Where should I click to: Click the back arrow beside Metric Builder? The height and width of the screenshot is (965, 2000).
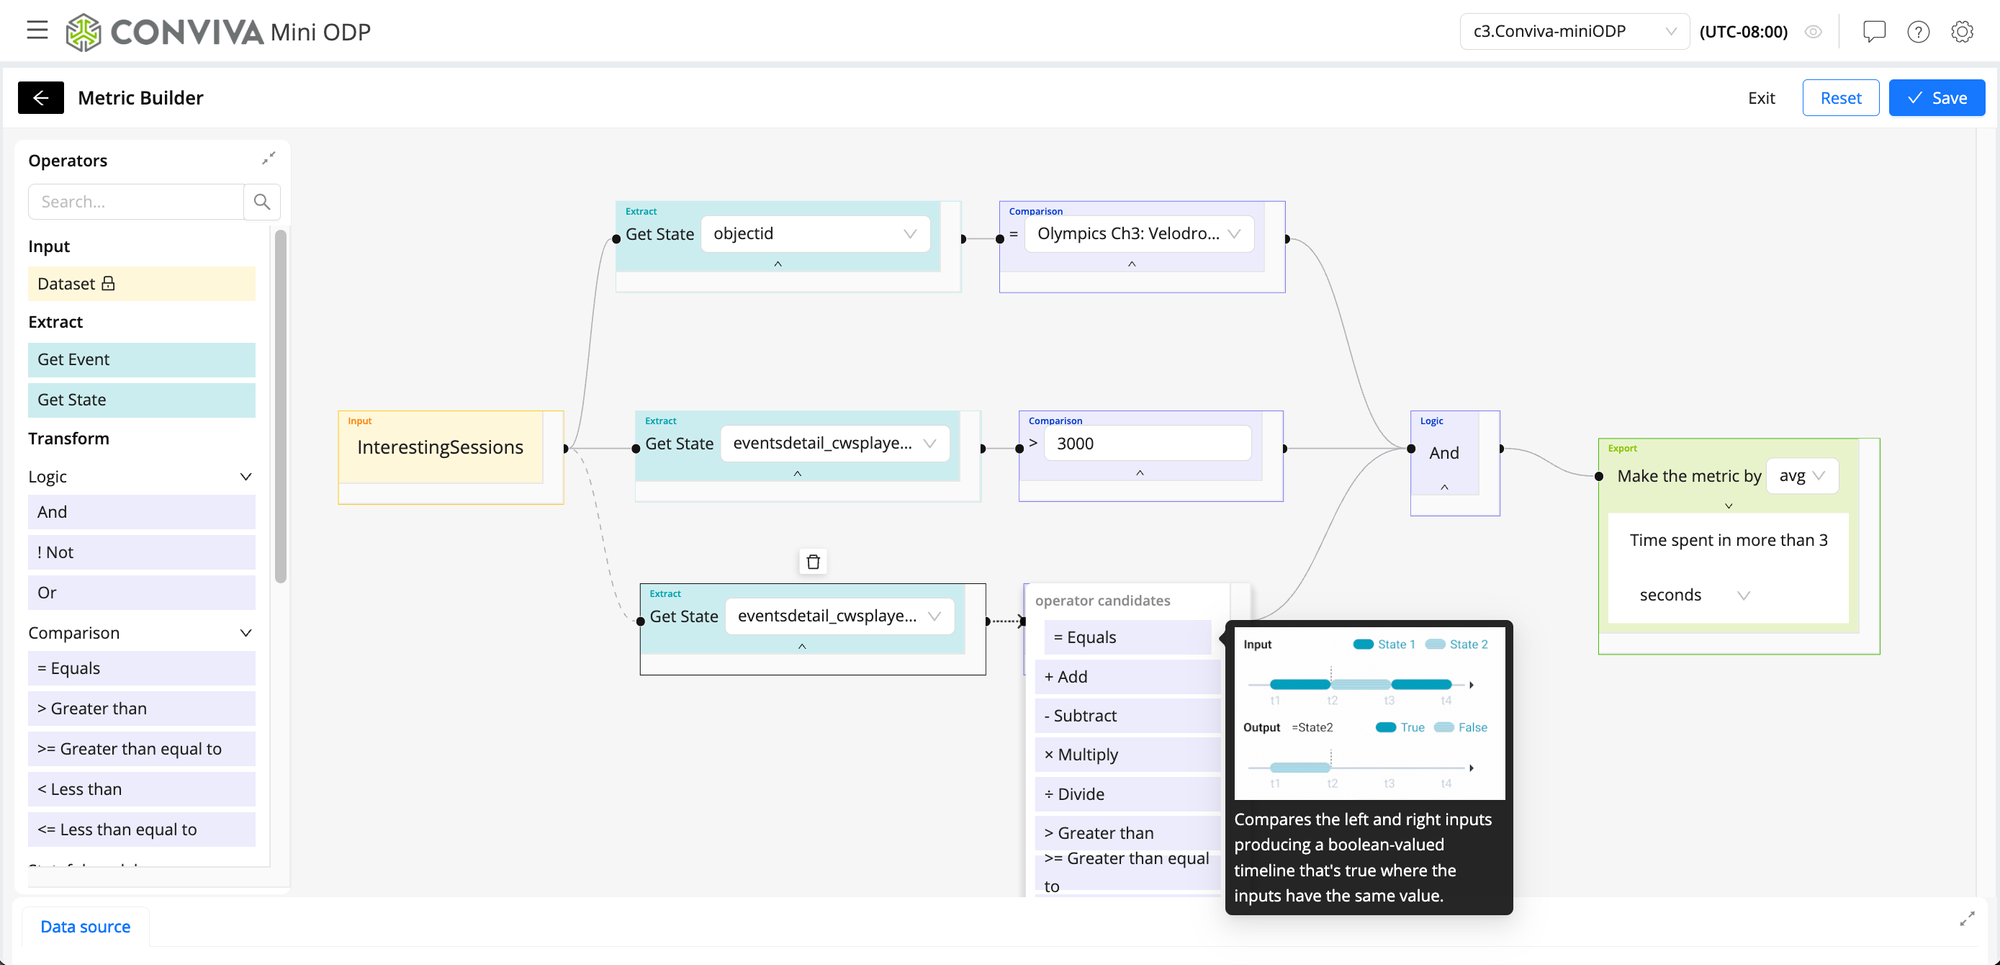pos(40,97)
